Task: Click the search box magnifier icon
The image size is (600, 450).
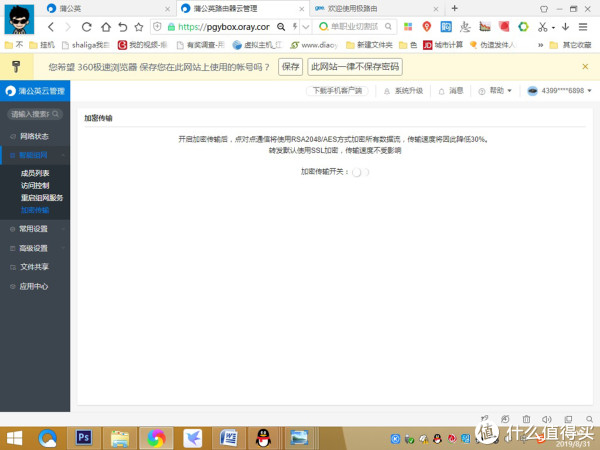Action: coord(388,26)
